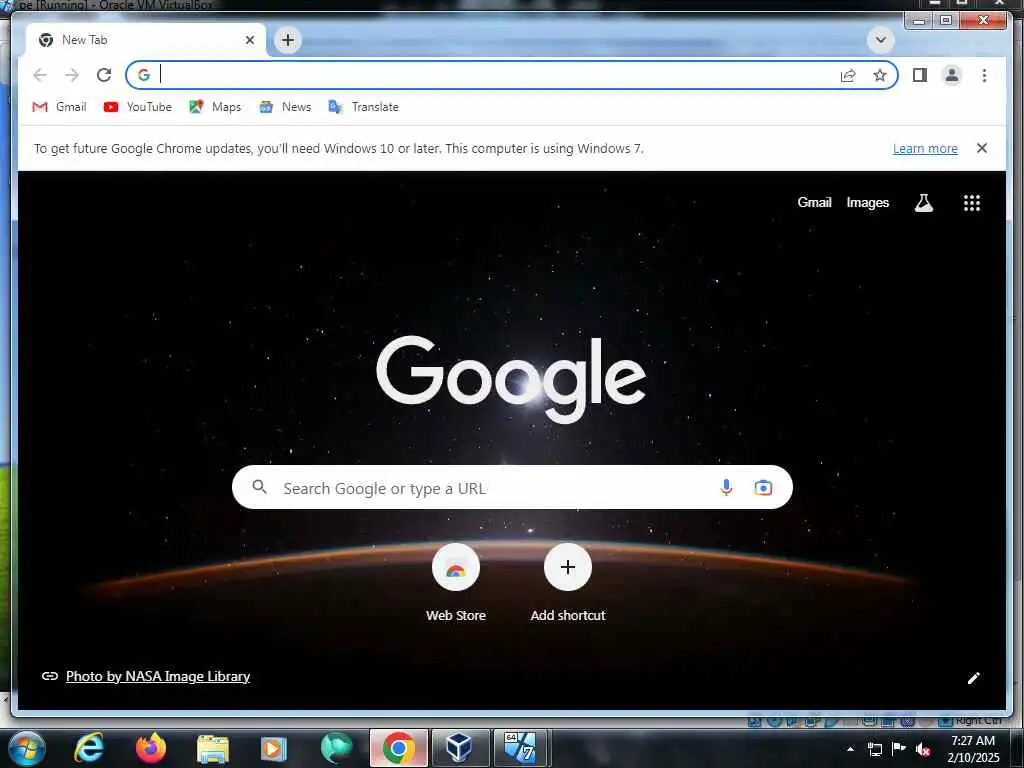Open Windows Explorer folder in taskbar
Viewport: 1024px width, 768px height.
[213, 748]
